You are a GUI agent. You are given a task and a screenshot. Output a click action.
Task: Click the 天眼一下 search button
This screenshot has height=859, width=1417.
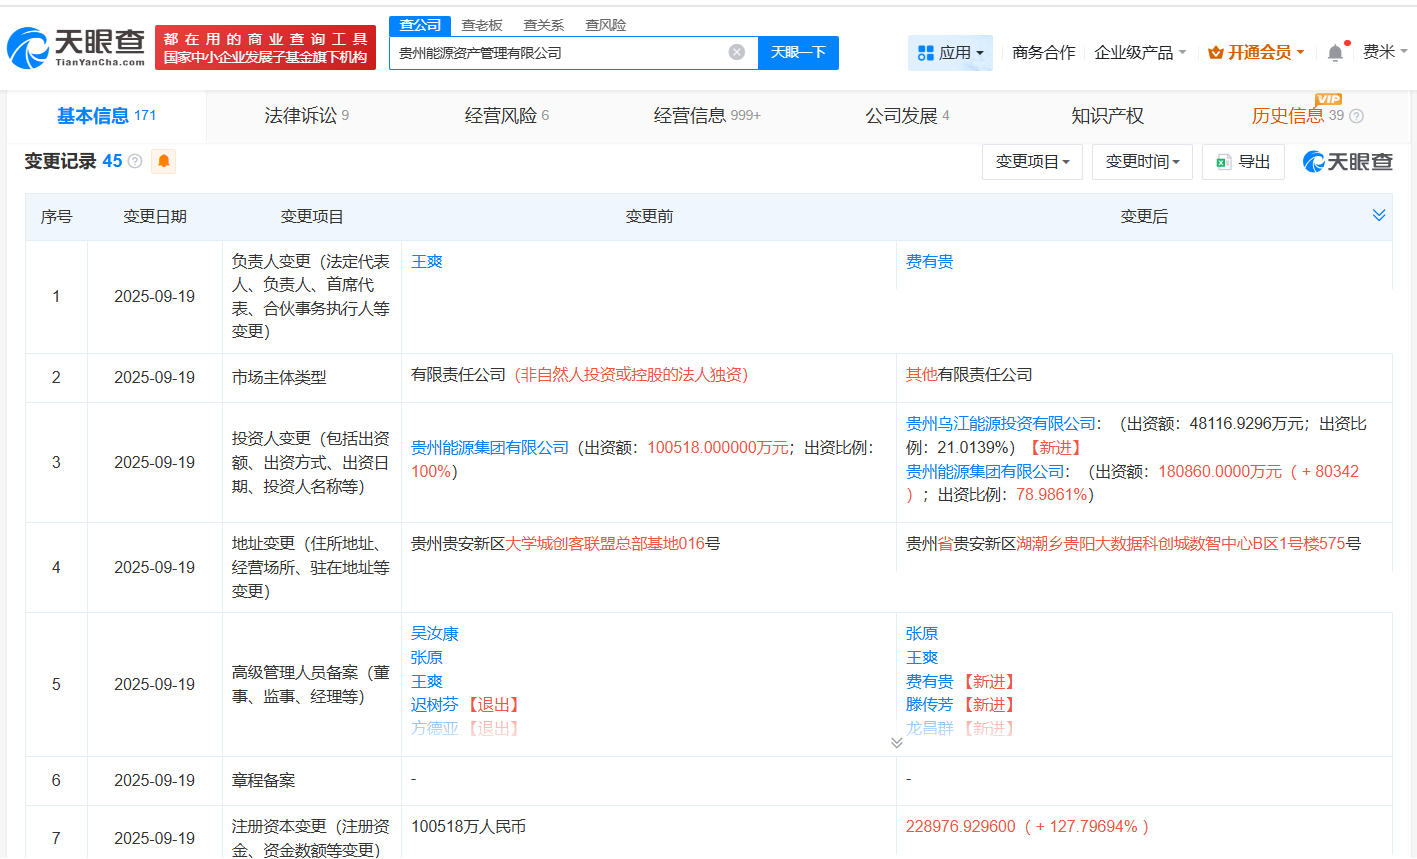[x=797, y=53]
